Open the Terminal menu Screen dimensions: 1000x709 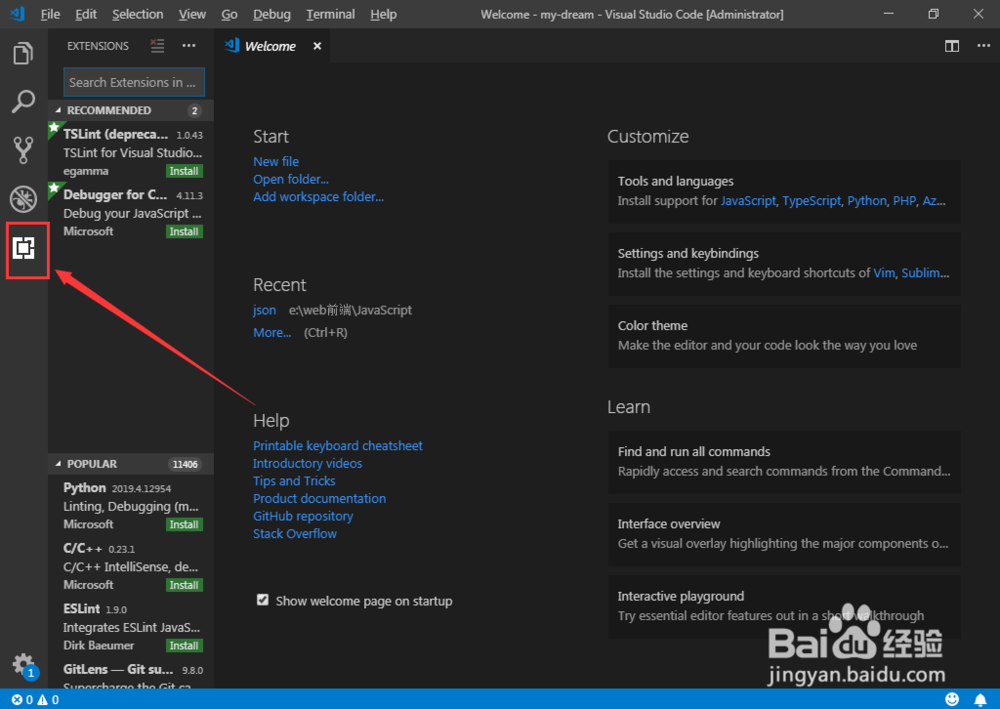330,14
